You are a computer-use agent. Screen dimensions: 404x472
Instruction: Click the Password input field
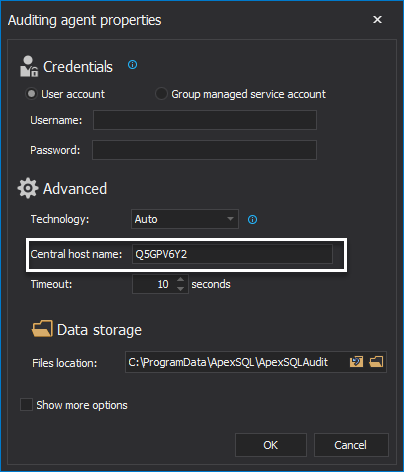click(204, 150)
